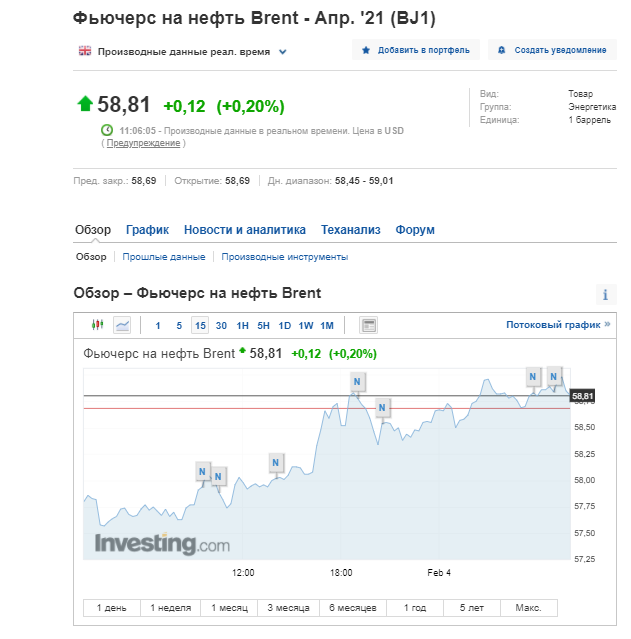Open news marker N on the red line after 18:00
The height and width of the screenshot is (639, 631).
click(382, 408)
